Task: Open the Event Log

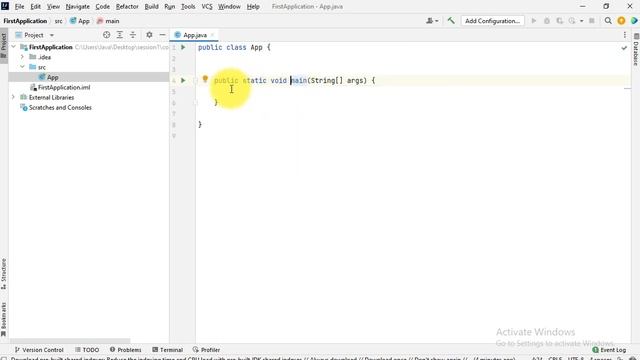Action: click(609, 350)
